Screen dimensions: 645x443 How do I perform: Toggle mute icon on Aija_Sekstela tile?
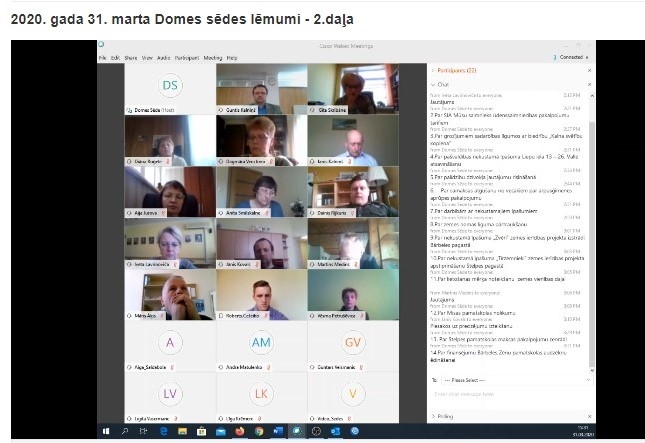(172, 367)
